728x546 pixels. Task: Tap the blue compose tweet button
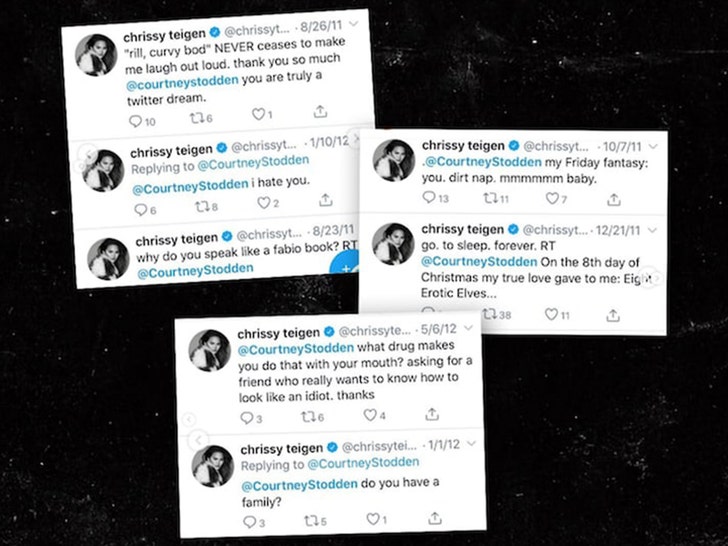point(344,264)
